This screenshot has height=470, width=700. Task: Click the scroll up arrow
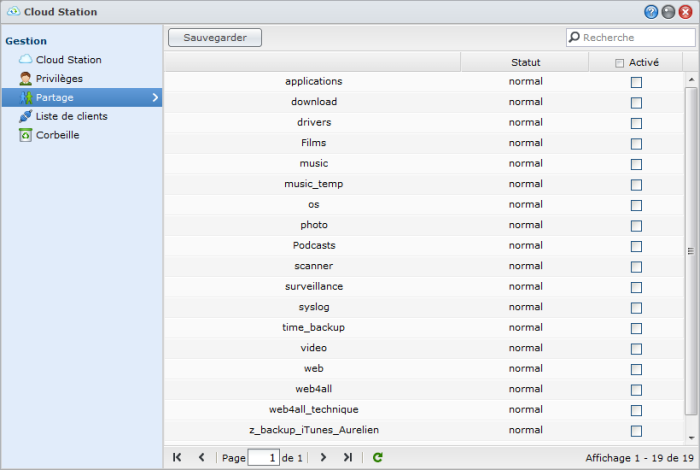[691, 79]
